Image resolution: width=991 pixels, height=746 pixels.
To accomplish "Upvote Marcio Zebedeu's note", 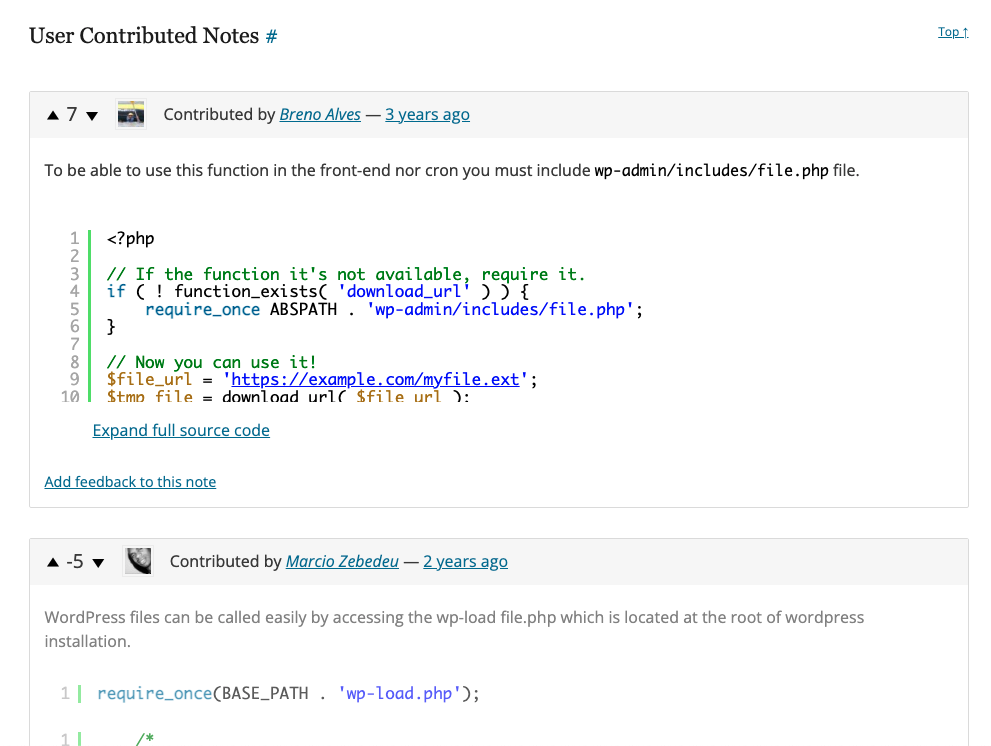I will 53,563.
